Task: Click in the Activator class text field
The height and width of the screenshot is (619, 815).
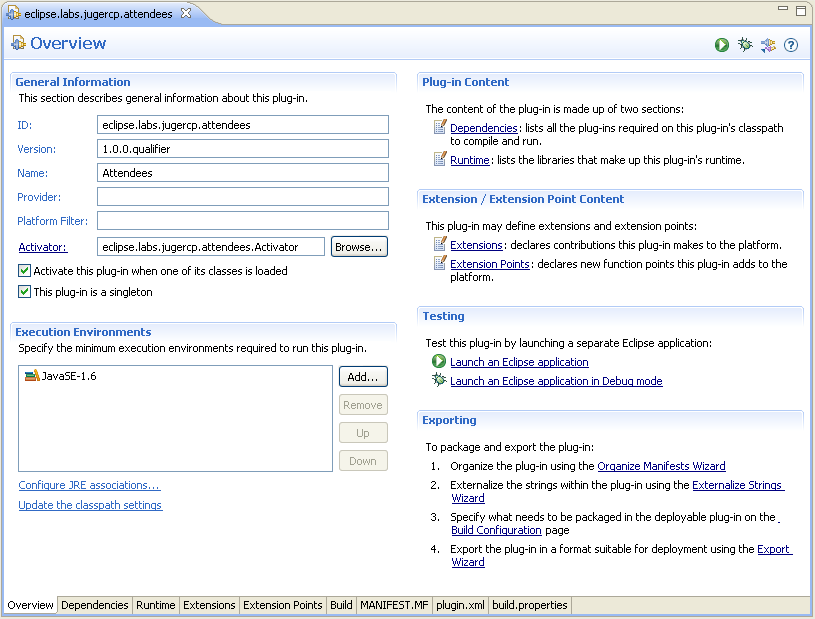Action: point(211,247)
